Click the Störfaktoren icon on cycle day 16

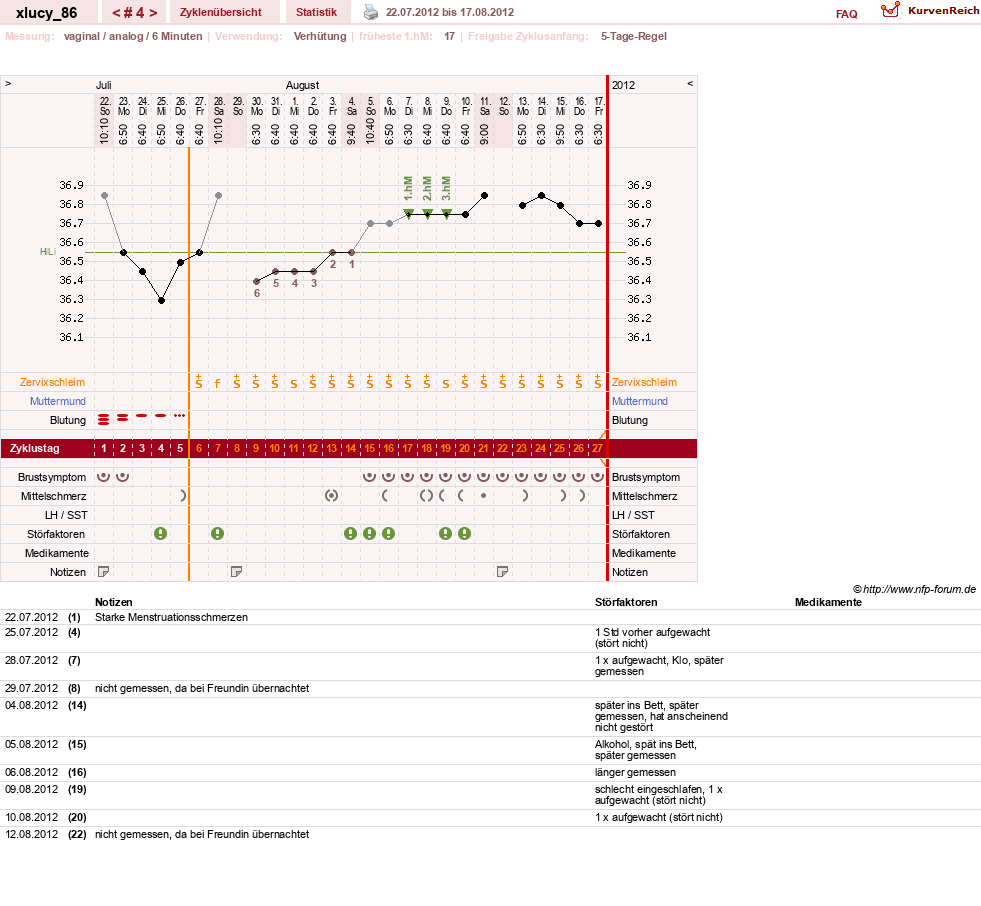tap(389, 534)
